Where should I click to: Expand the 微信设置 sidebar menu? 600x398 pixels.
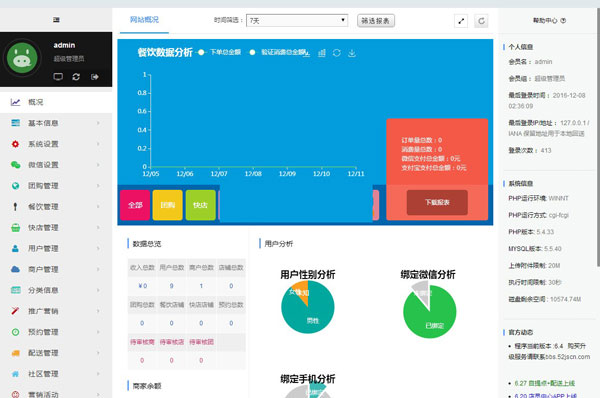[56, 165]
